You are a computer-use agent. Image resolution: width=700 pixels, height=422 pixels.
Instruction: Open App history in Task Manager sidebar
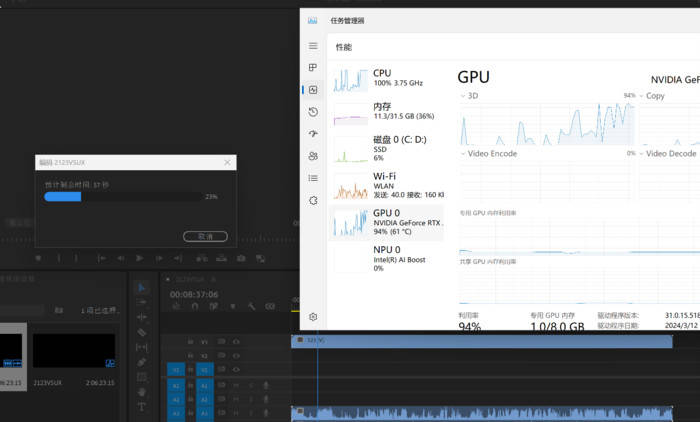313,112
